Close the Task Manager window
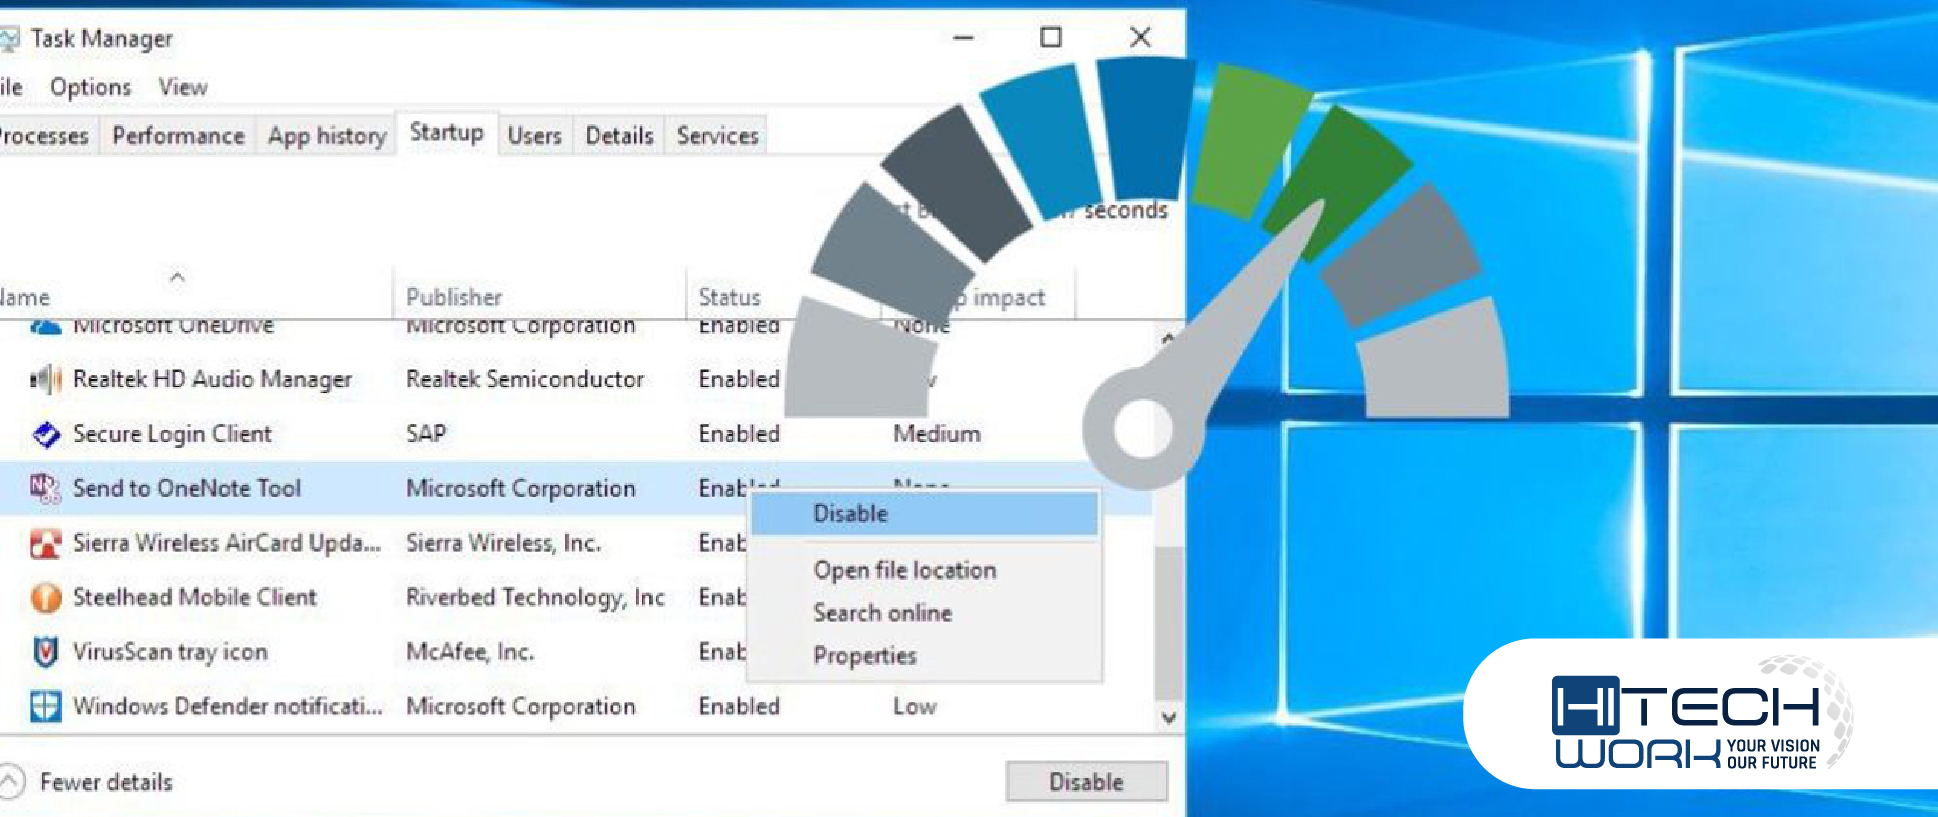The width and height of the screenshot is (1938, 817). (1140, 38)
